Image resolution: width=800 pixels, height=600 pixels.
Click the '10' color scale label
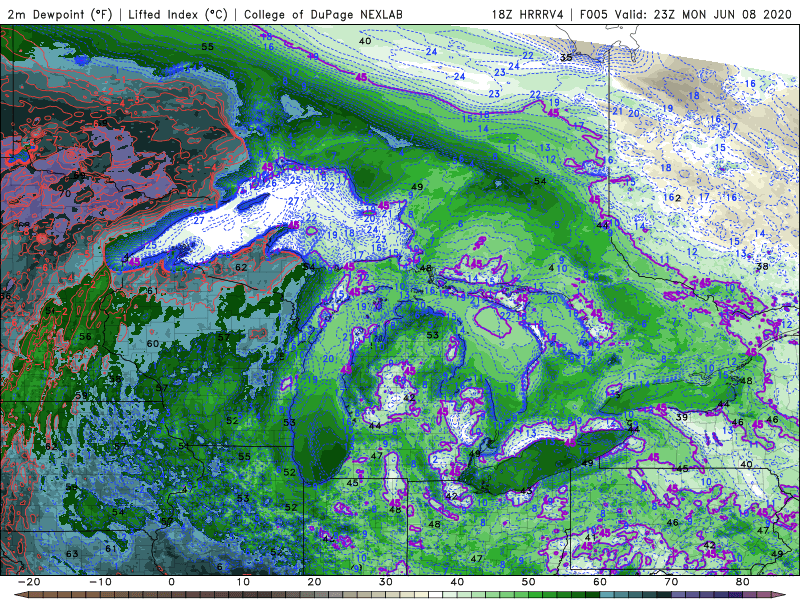(243, 582)
